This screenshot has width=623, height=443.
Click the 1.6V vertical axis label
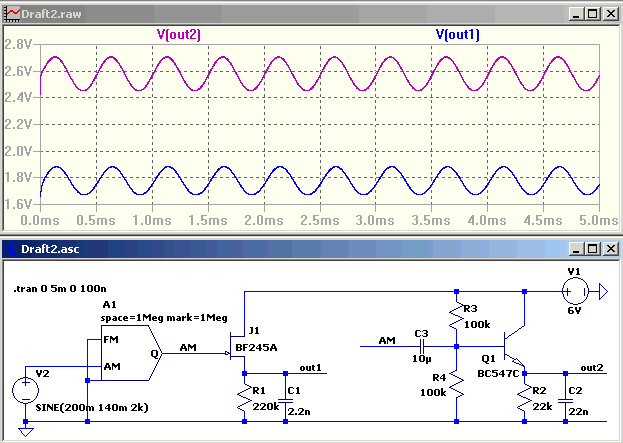point(18,204)
